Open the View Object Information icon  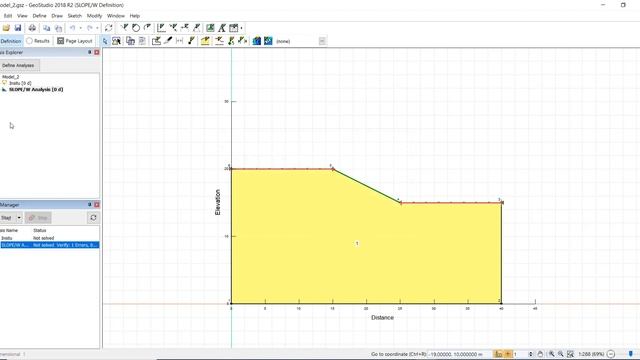pyautogui.click(x=117, y=41)
